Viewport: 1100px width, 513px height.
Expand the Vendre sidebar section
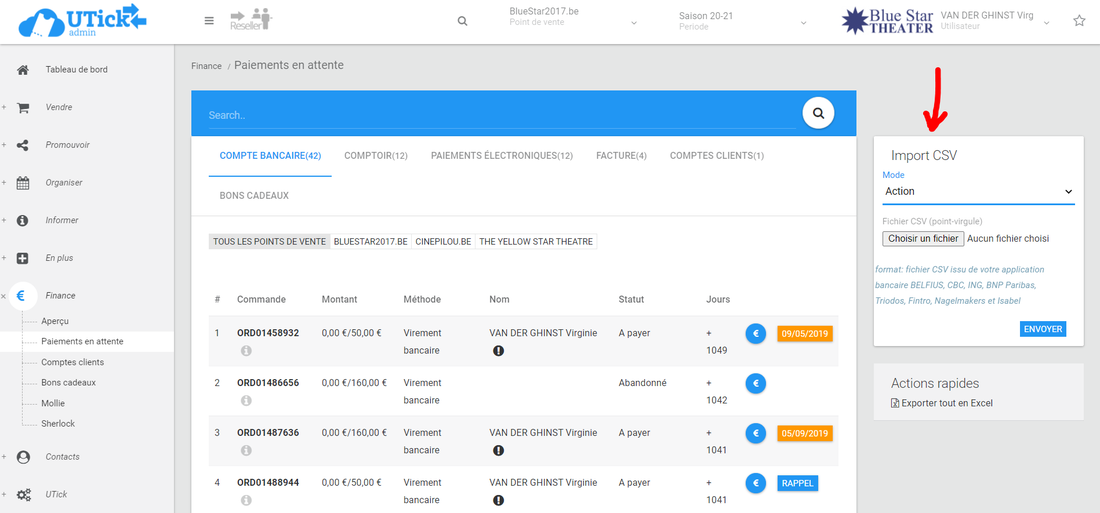(x=58, y=107)
